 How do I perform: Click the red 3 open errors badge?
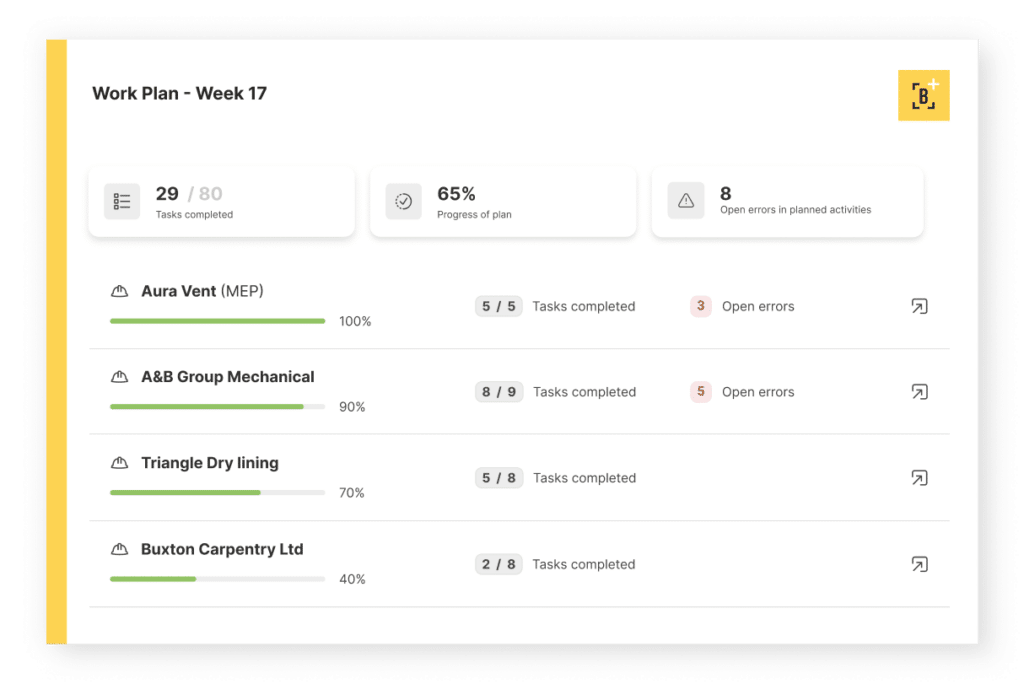[x=699, y=306]
